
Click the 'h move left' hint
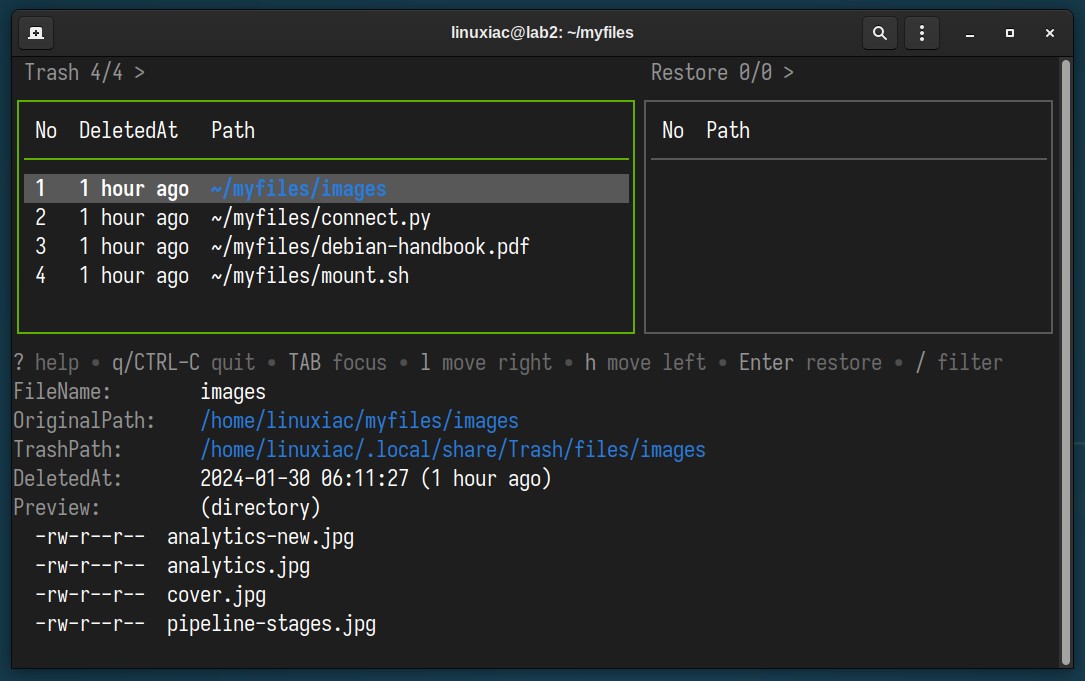[645, 362]
